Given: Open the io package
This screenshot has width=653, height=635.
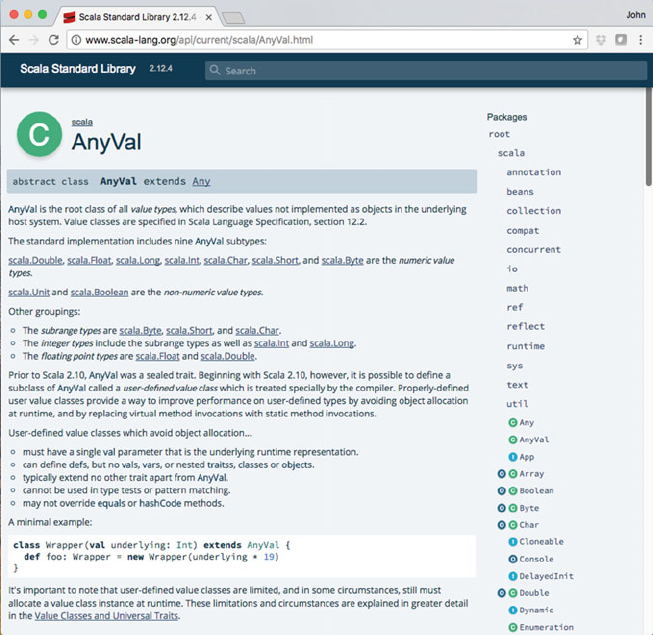Looking at the screenshot, I should tap(512, 269).
